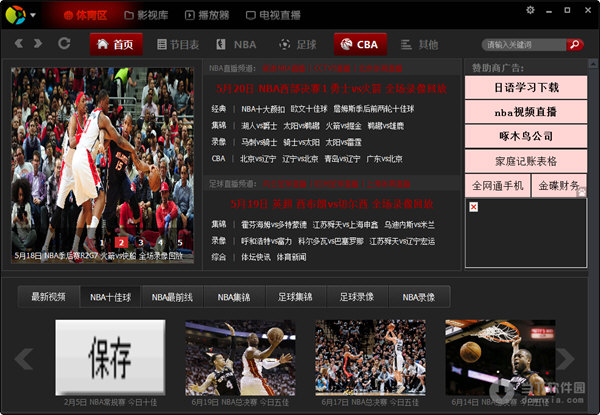Select the 首页 home button

click(116, 44)
